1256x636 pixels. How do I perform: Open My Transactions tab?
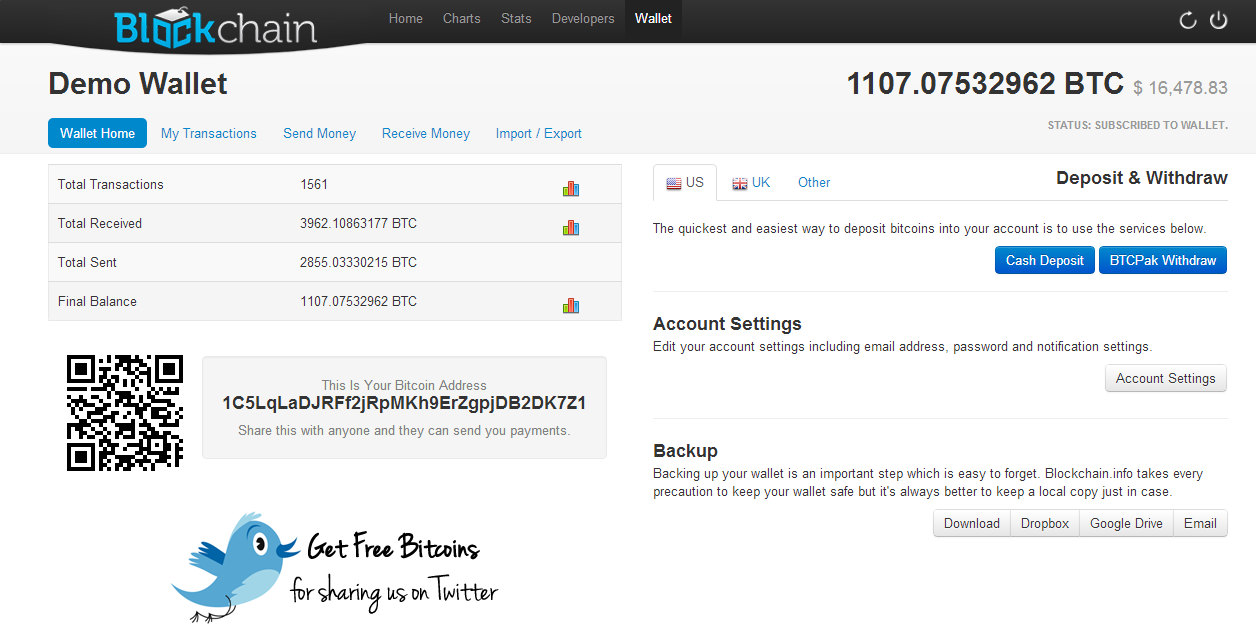click(209, 134)
